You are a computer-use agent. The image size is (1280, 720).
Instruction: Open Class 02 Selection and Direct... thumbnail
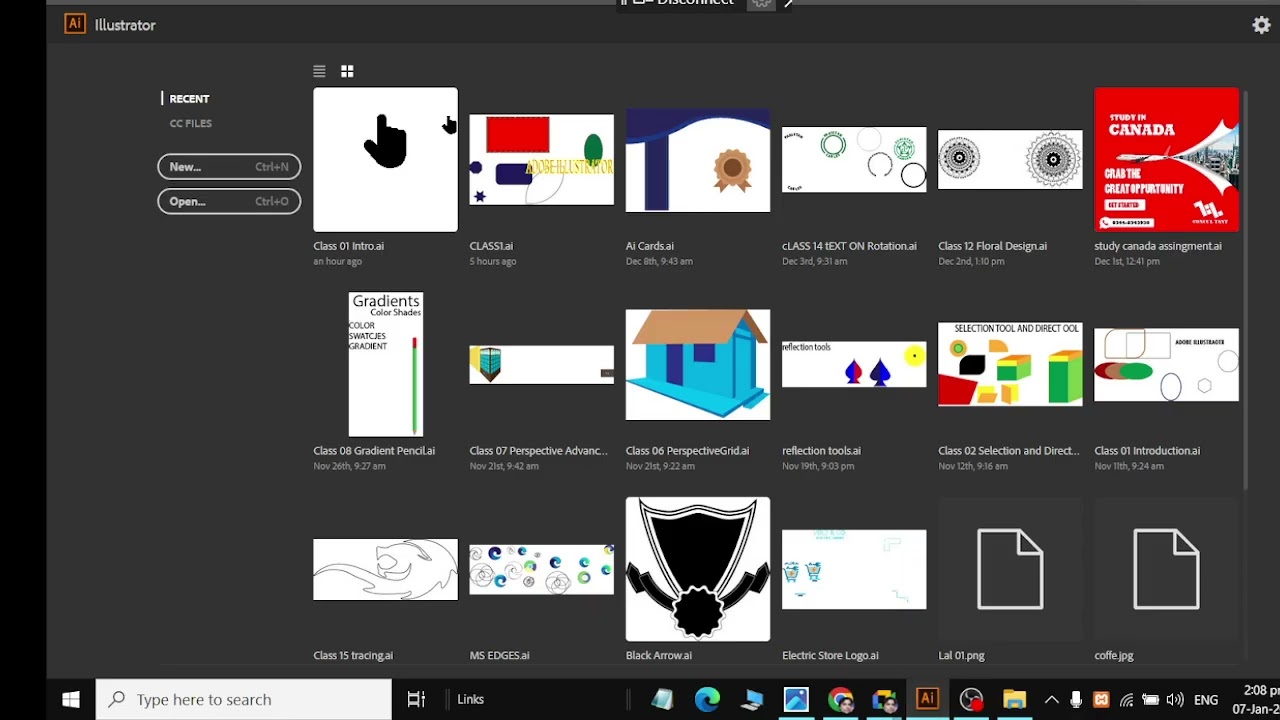tap(1010, 365)
